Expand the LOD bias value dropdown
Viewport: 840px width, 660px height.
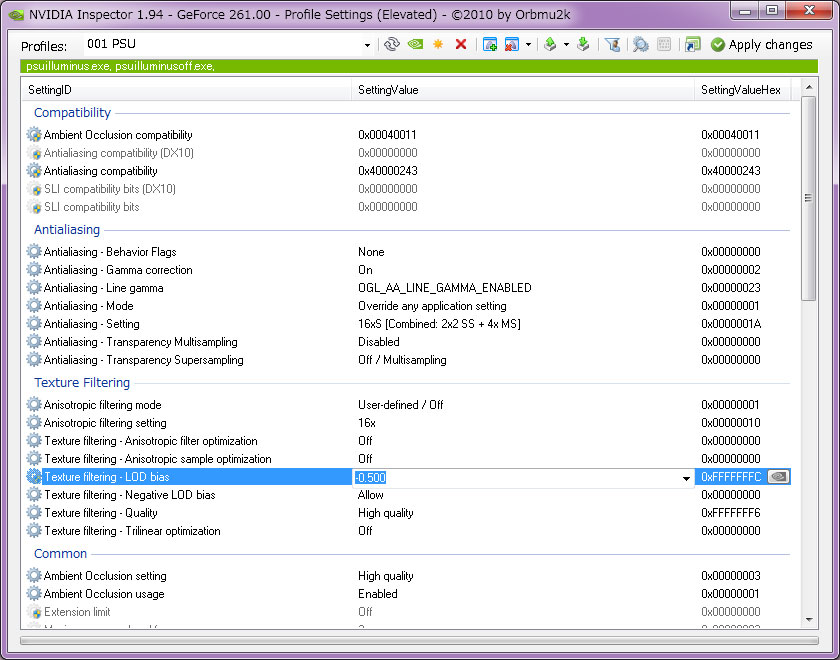(x=686, y=478)
